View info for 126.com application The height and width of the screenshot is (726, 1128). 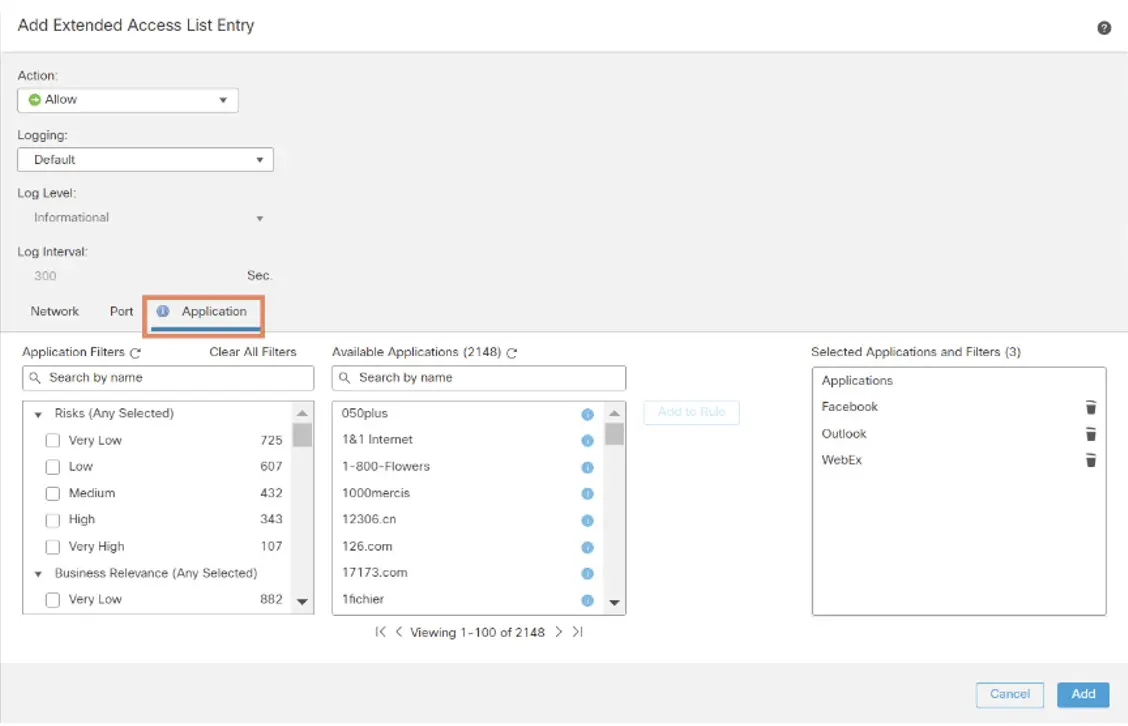[587, 546]
